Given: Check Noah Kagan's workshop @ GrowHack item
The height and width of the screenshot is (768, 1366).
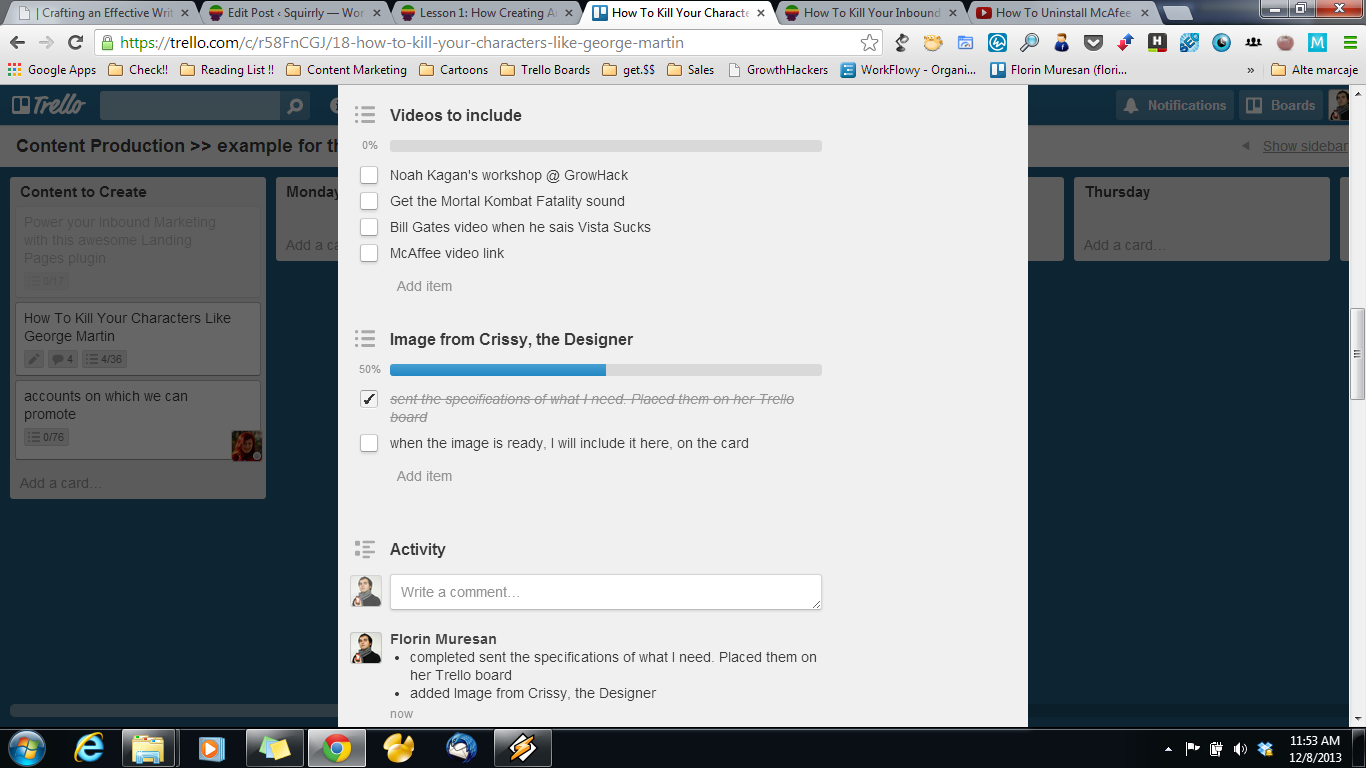Looking at the screenshot, I should [x=369, y=175].
